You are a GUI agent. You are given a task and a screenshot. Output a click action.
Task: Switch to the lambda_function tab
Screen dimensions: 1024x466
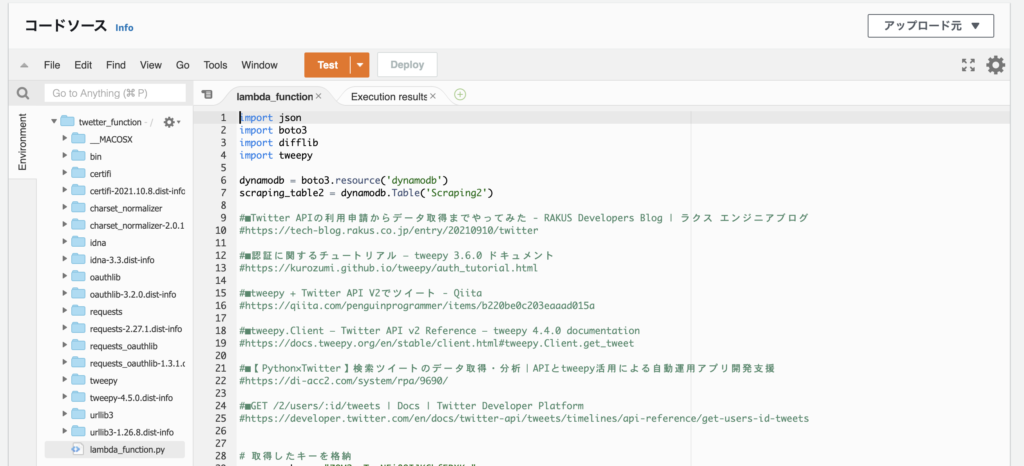tap(274, 96)
